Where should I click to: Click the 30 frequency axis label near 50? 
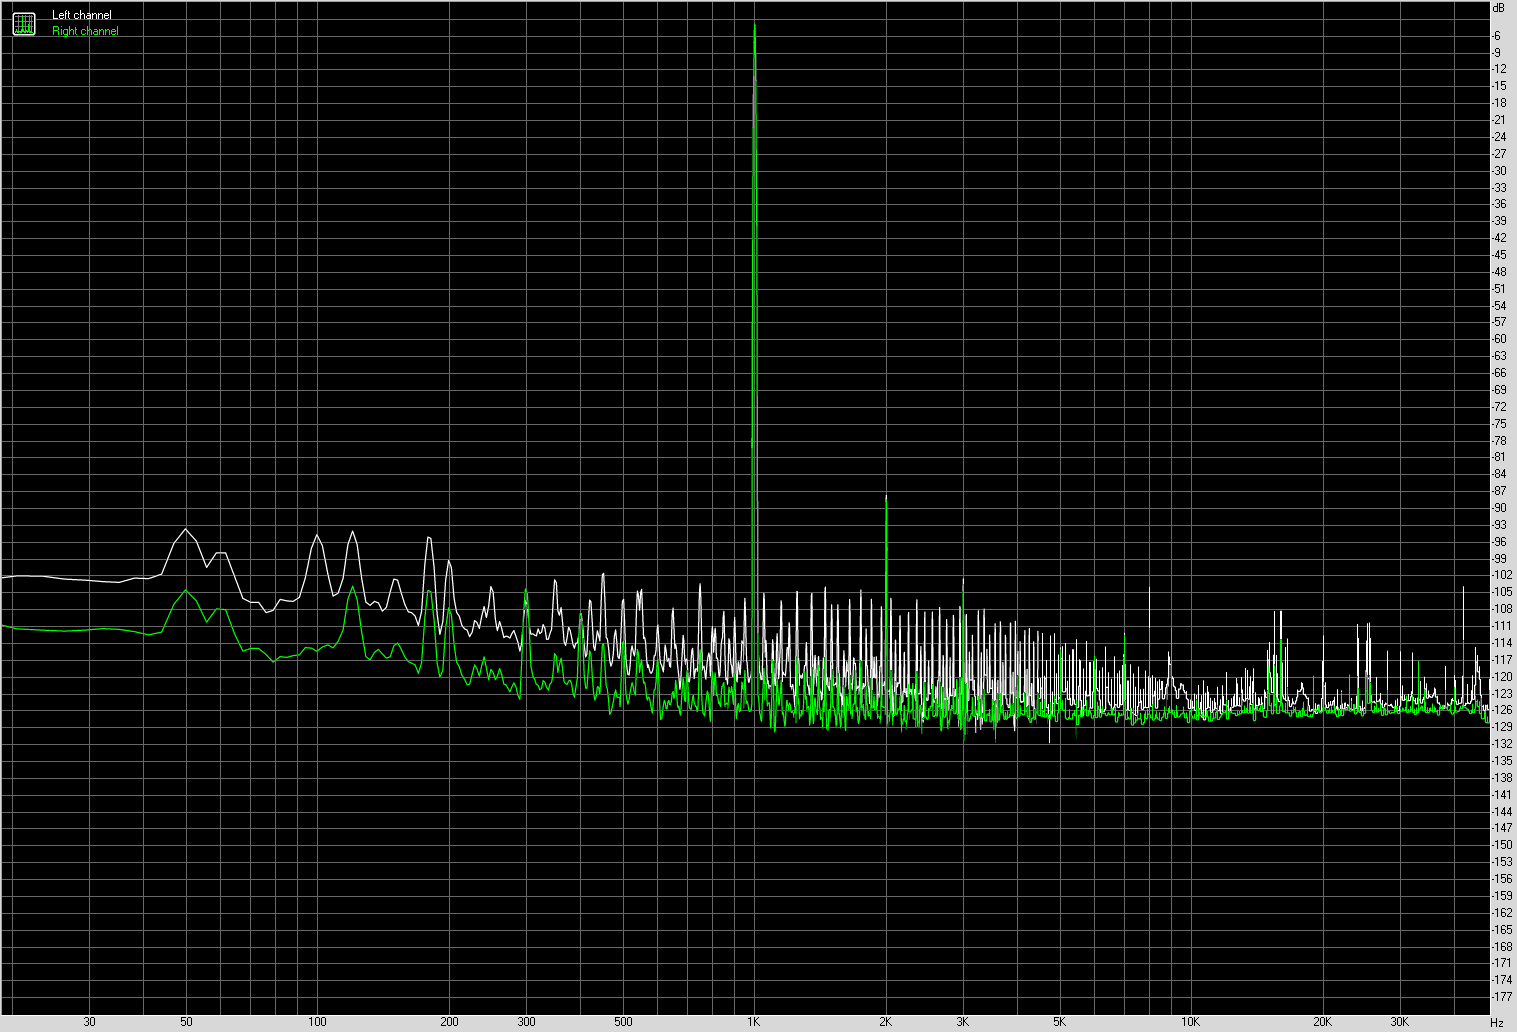tap(90, 1022)
